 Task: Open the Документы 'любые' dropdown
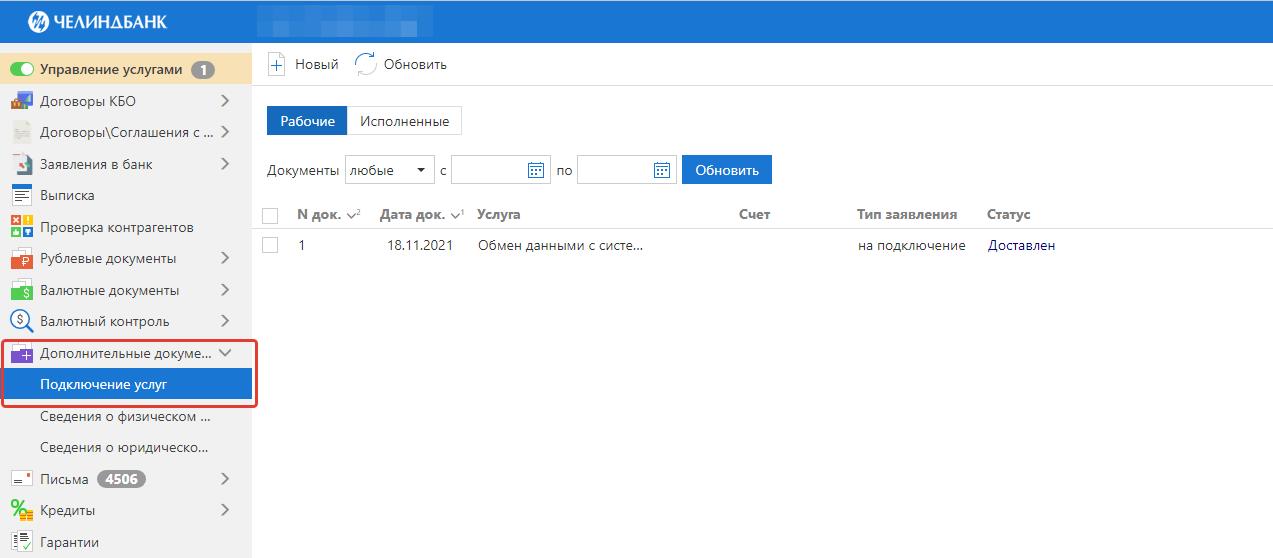389,170
